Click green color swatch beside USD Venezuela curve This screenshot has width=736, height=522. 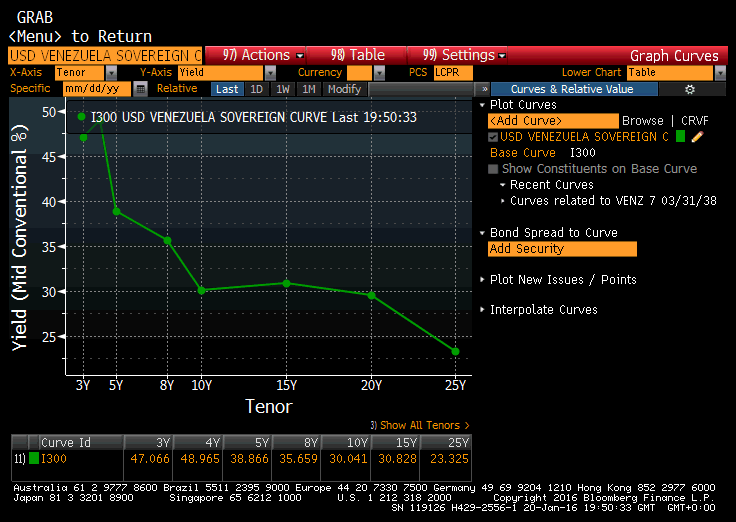[680, 136]
